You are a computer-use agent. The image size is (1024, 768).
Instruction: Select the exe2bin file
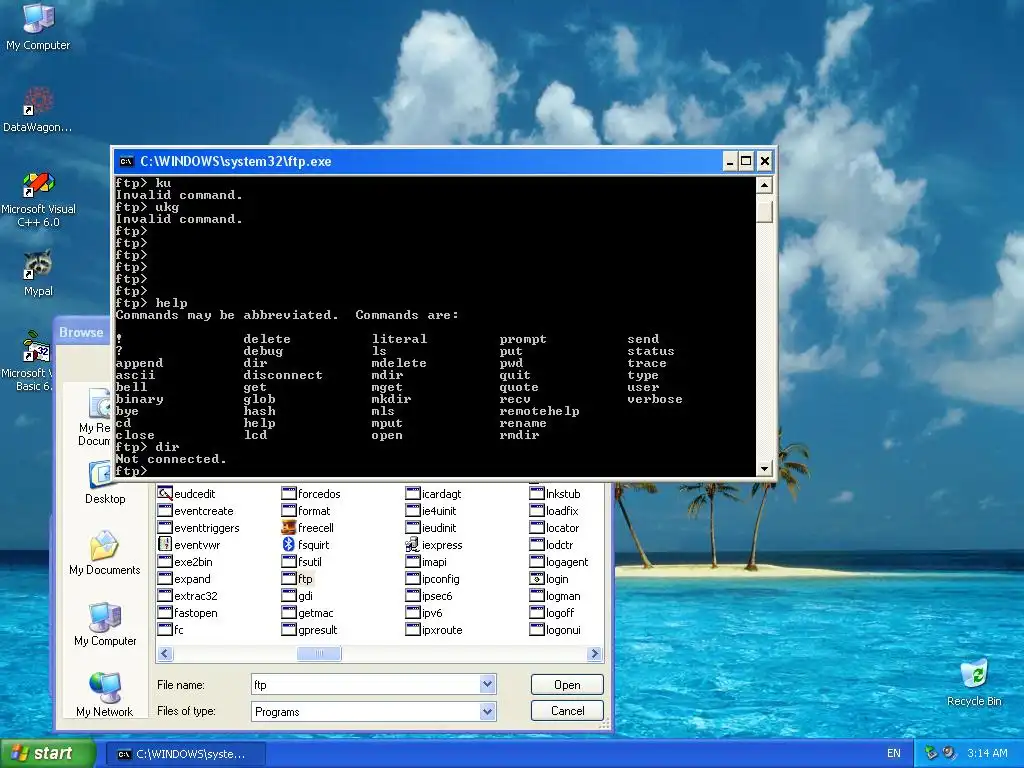185,562
